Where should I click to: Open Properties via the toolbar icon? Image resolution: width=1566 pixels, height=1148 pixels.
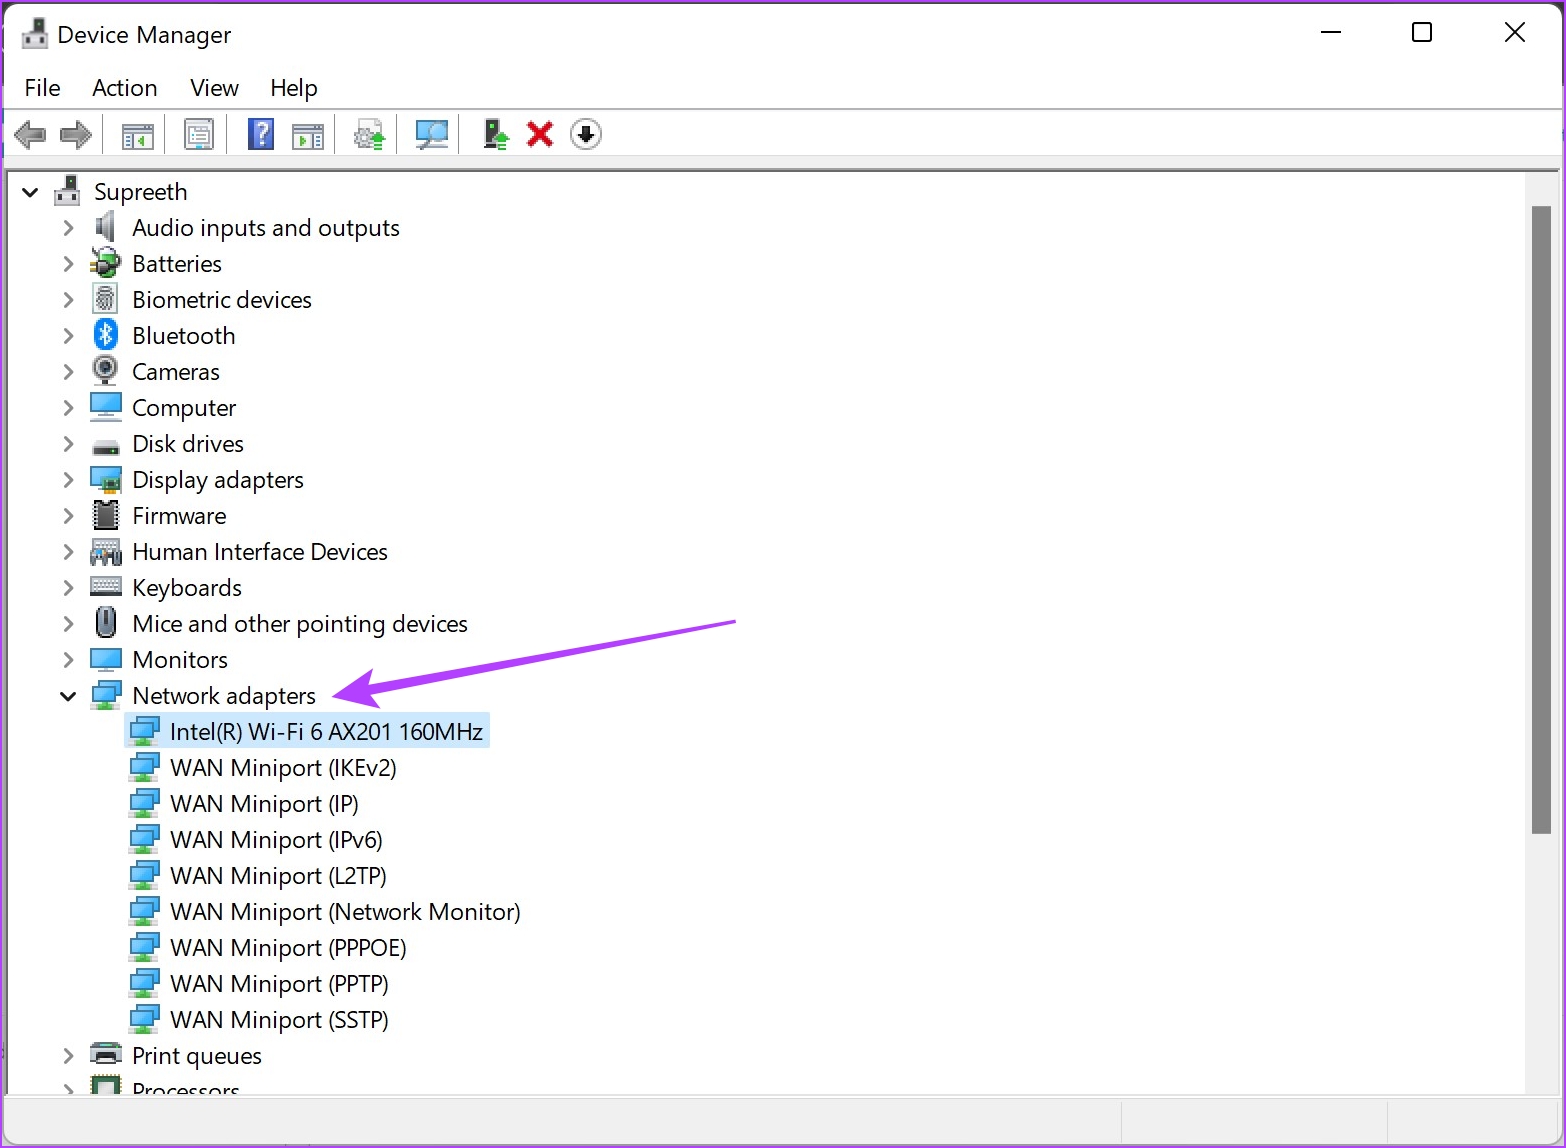click(x=199, y=134)
